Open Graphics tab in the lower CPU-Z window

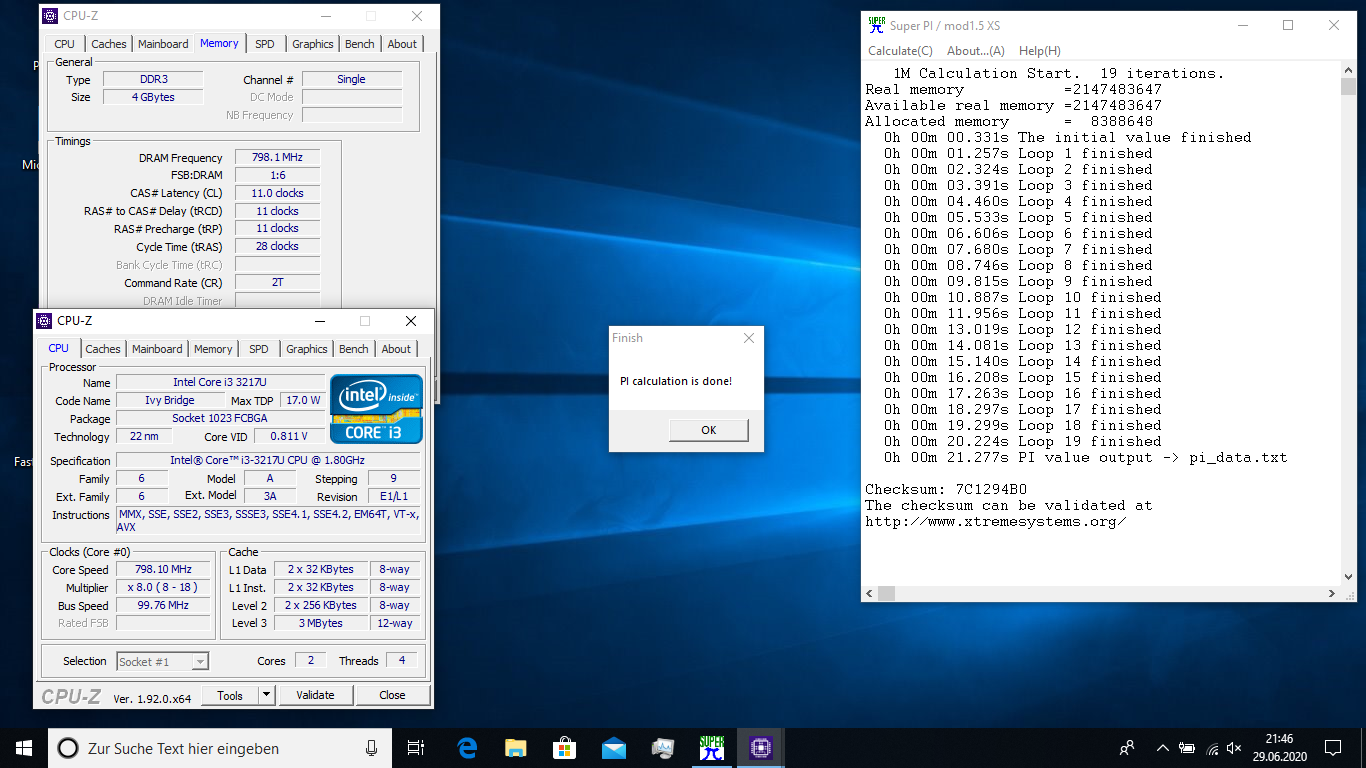[307, 349]
